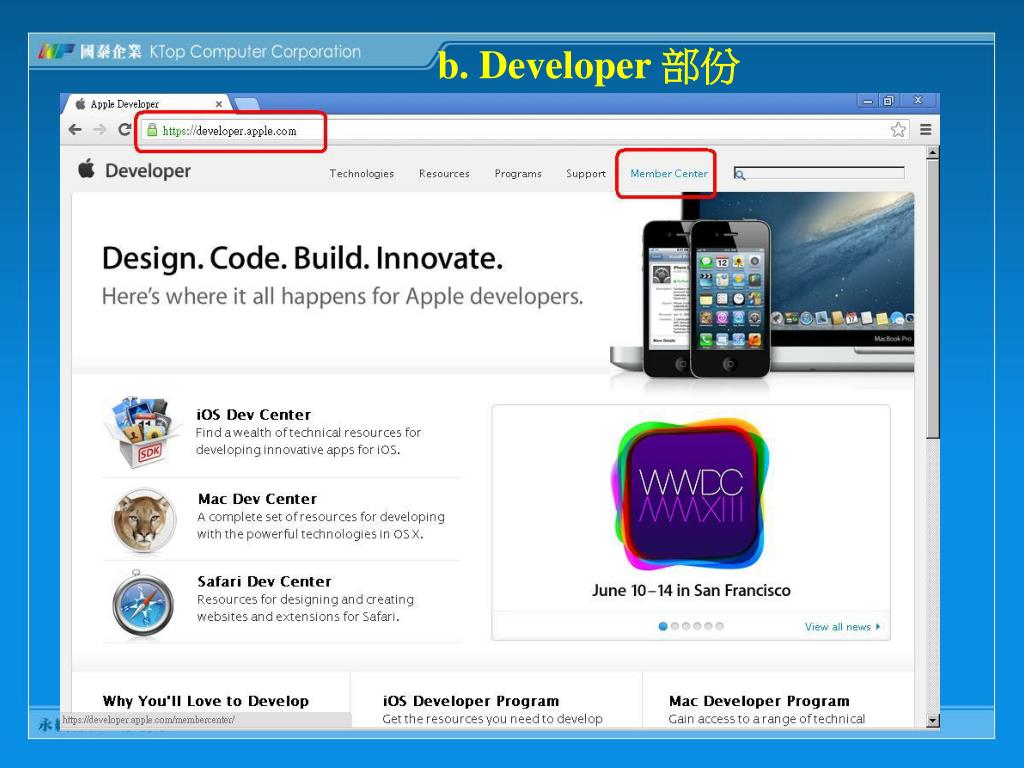Click 'Find a wealth of technical resources' text

pyautogui.click(x=308, y=441)
